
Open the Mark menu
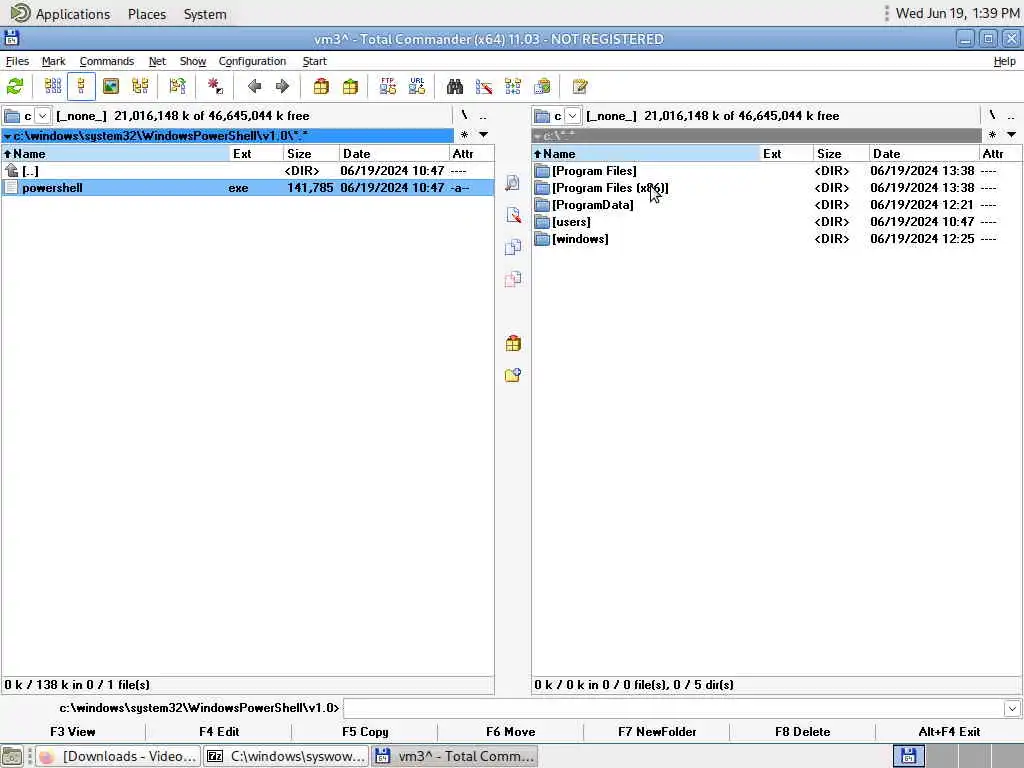54,61
